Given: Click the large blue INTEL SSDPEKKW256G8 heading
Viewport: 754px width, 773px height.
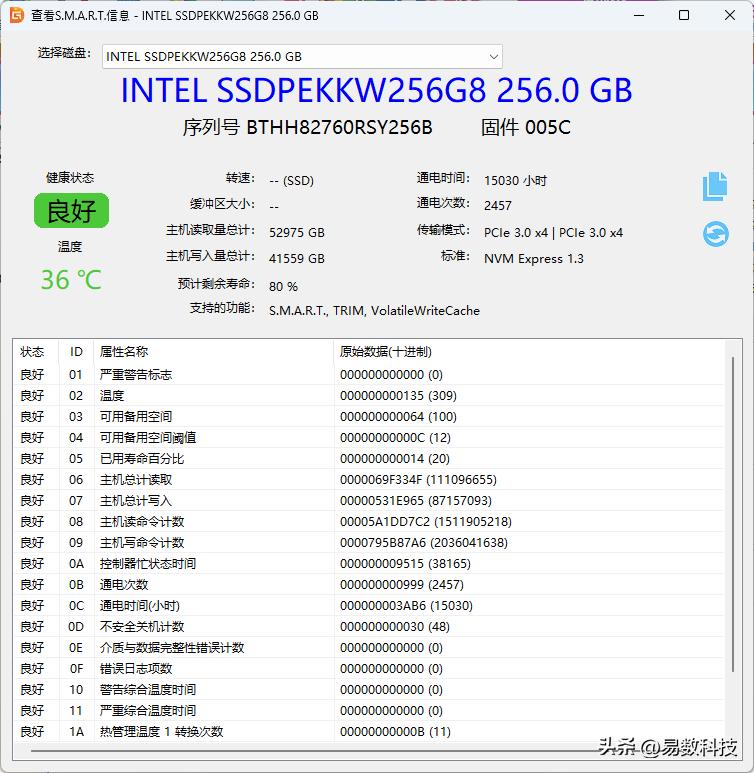Looking at the screenshot, I should (x=376, y=90).
